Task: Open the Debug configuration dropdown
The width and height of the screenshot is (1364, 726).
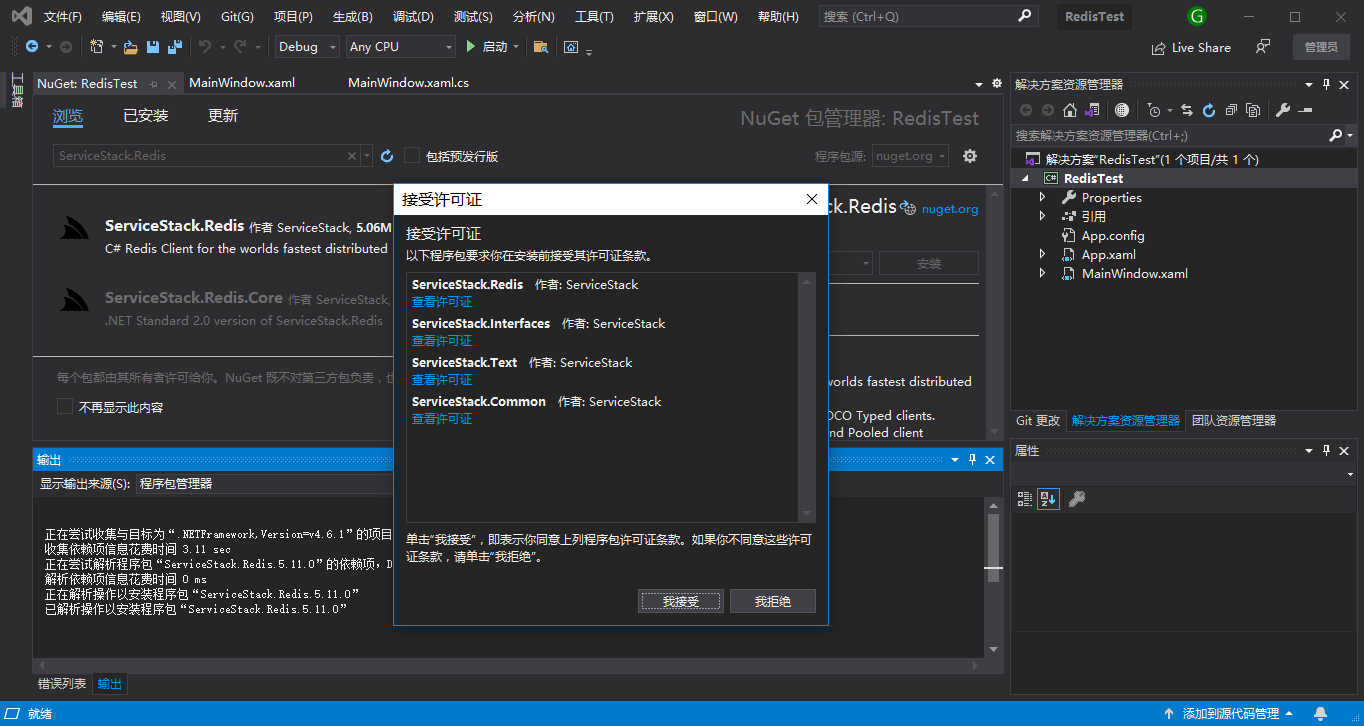Action: coord(307,47)
